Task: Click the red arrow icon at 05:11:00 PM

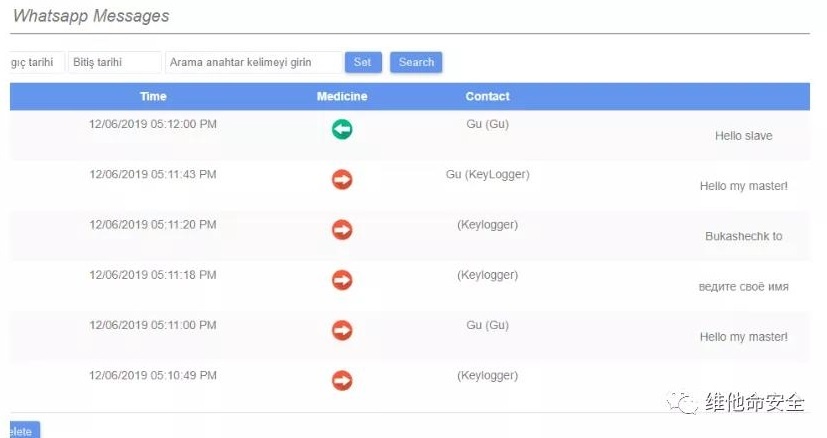Action: point(342,330)
